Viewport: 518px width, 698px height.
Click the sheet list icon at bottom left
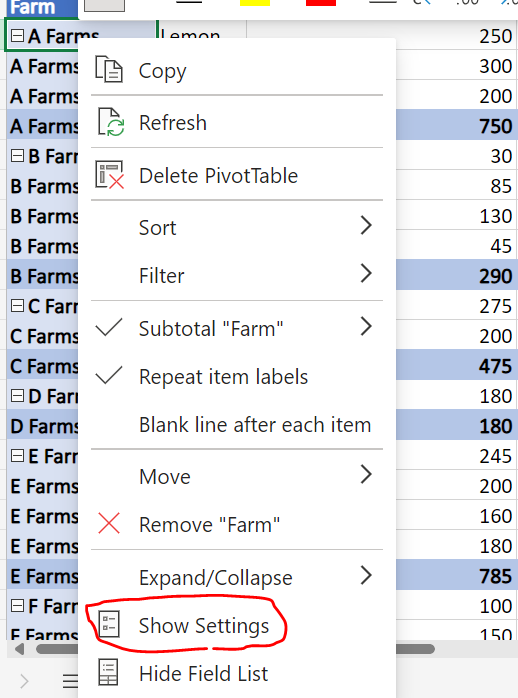70,681
